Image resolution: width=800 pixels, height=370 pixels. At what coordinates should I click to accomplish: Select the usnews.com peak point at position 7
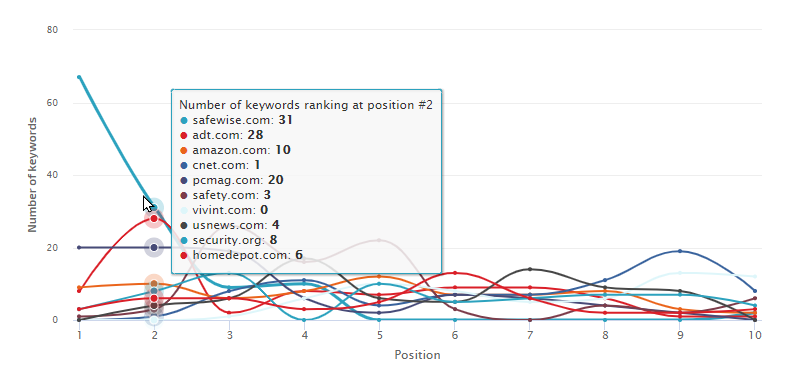point(530,269)
